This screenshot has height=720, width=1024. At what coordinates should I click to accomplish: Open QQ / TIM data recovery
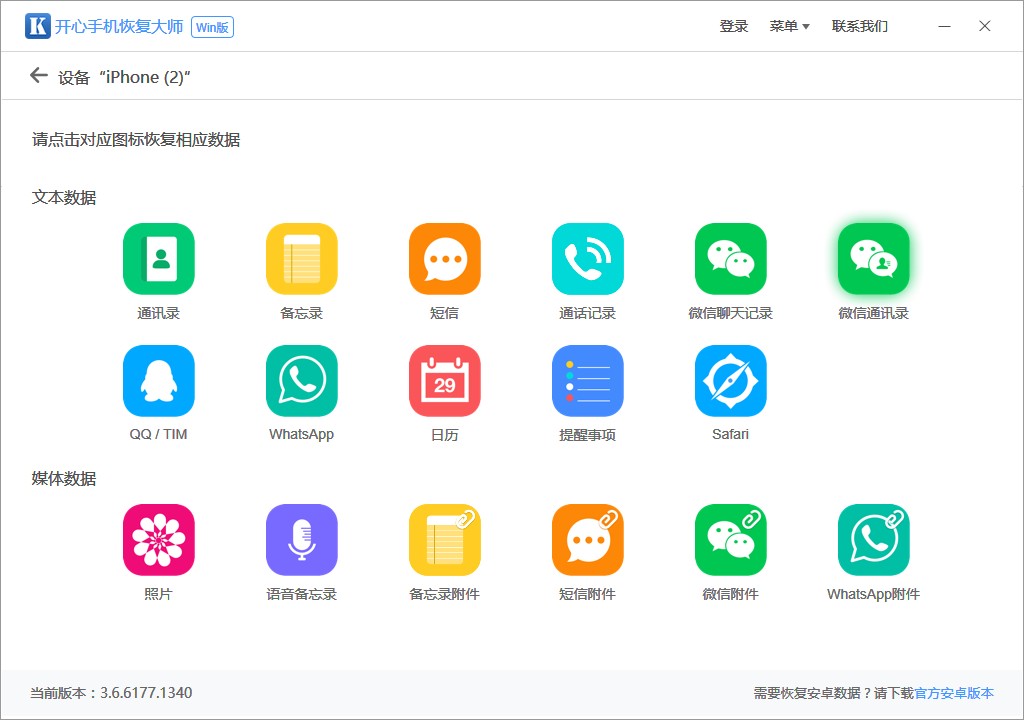[x=158, y=380]
